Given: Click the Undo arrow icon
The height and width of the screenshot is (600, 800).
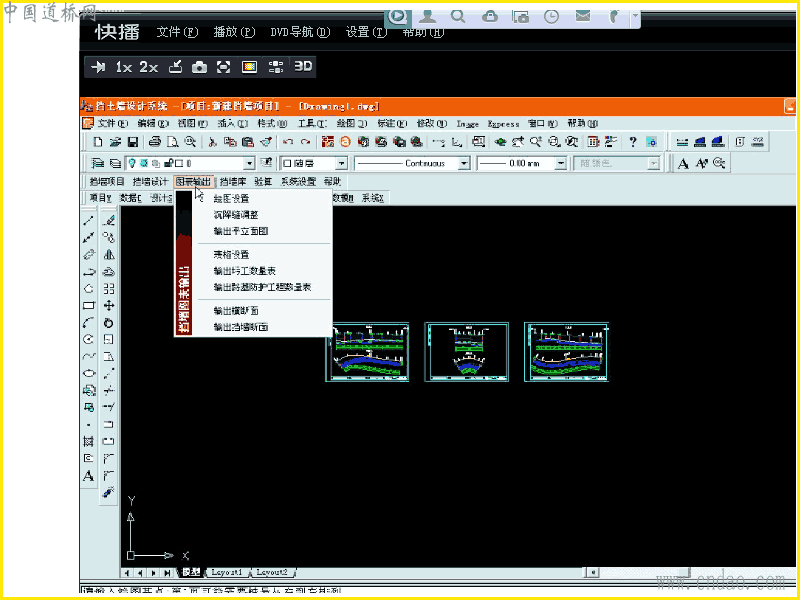Looking at the screenshot, I should (x=288, y=142).
